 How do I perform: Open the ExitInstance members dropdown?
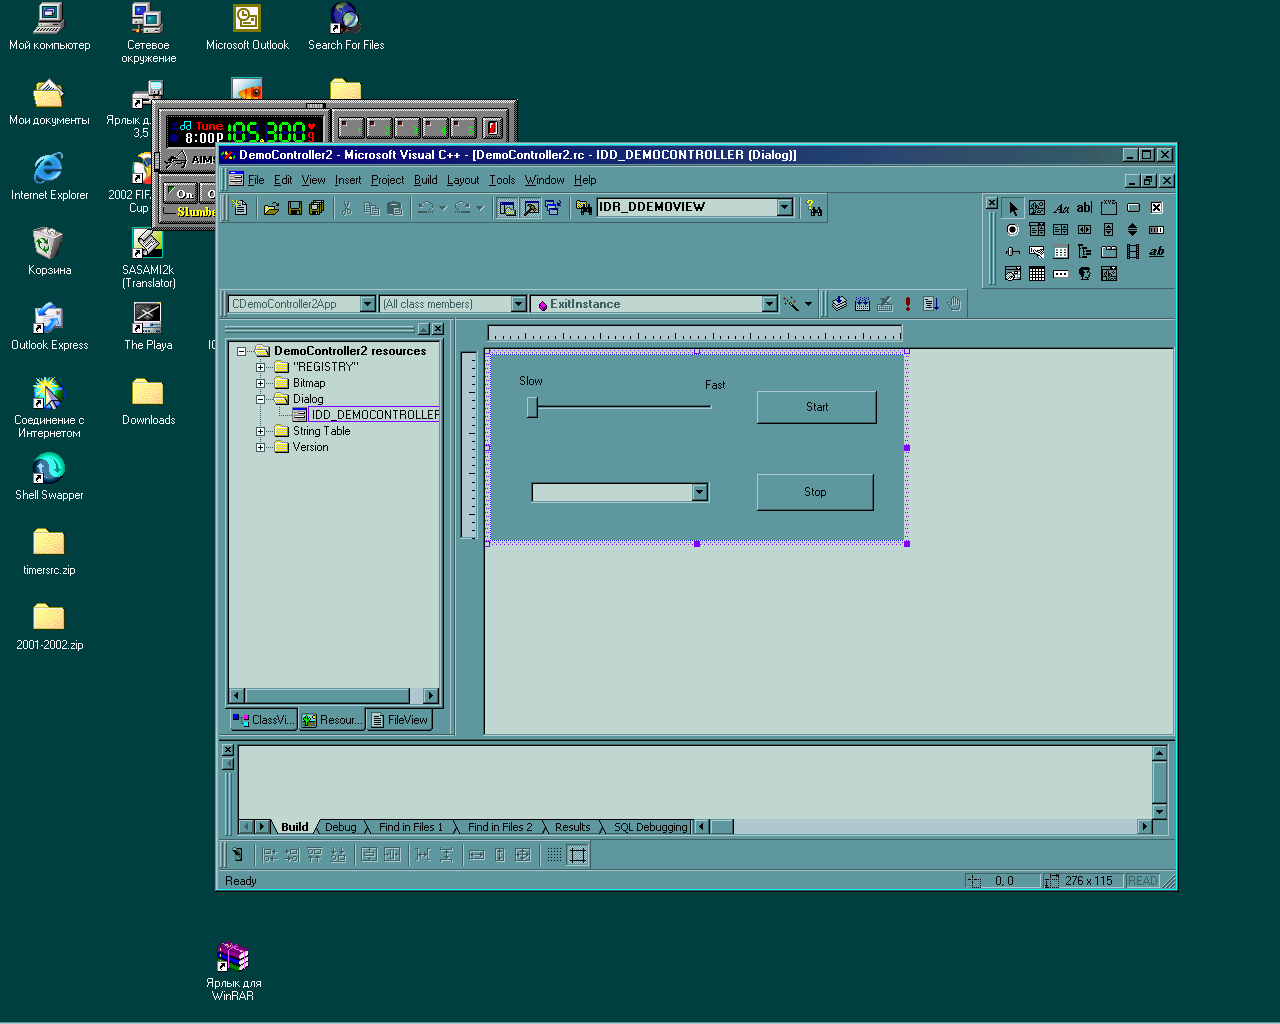click(769, 304)
